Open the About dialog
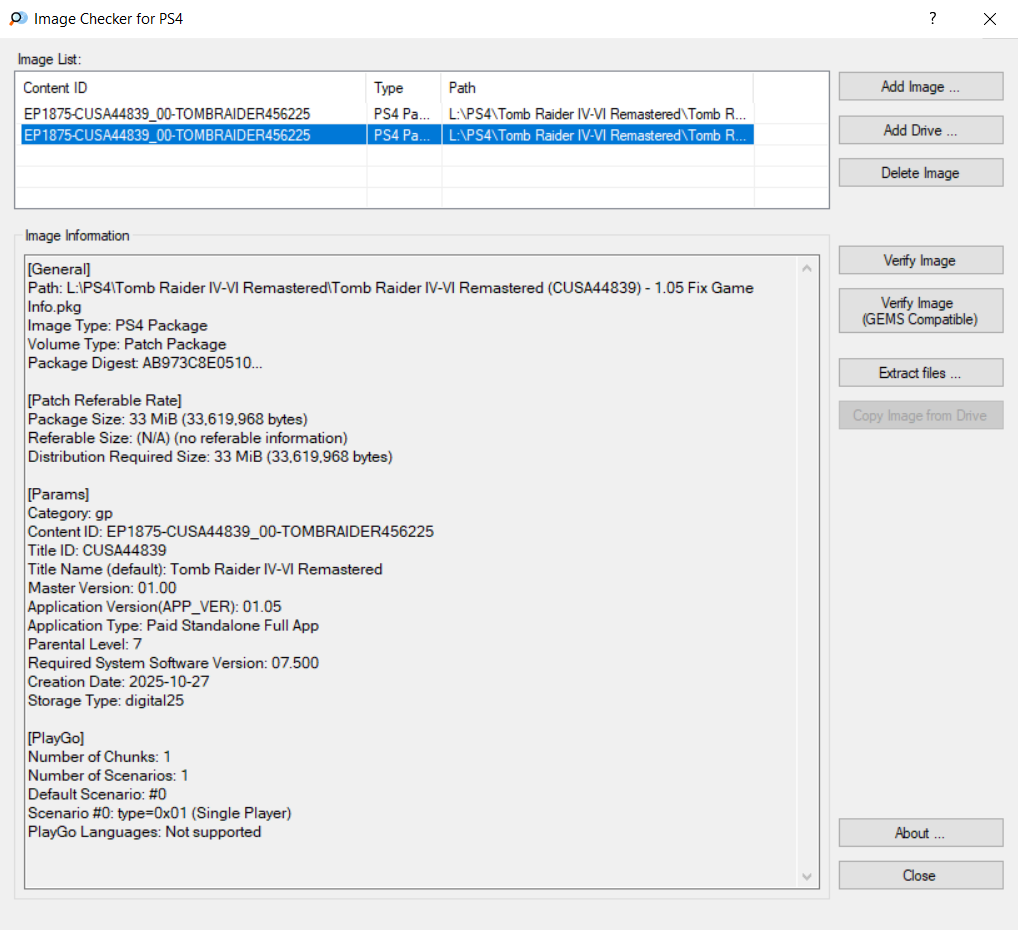1018x930 pixels. (920, 833)
